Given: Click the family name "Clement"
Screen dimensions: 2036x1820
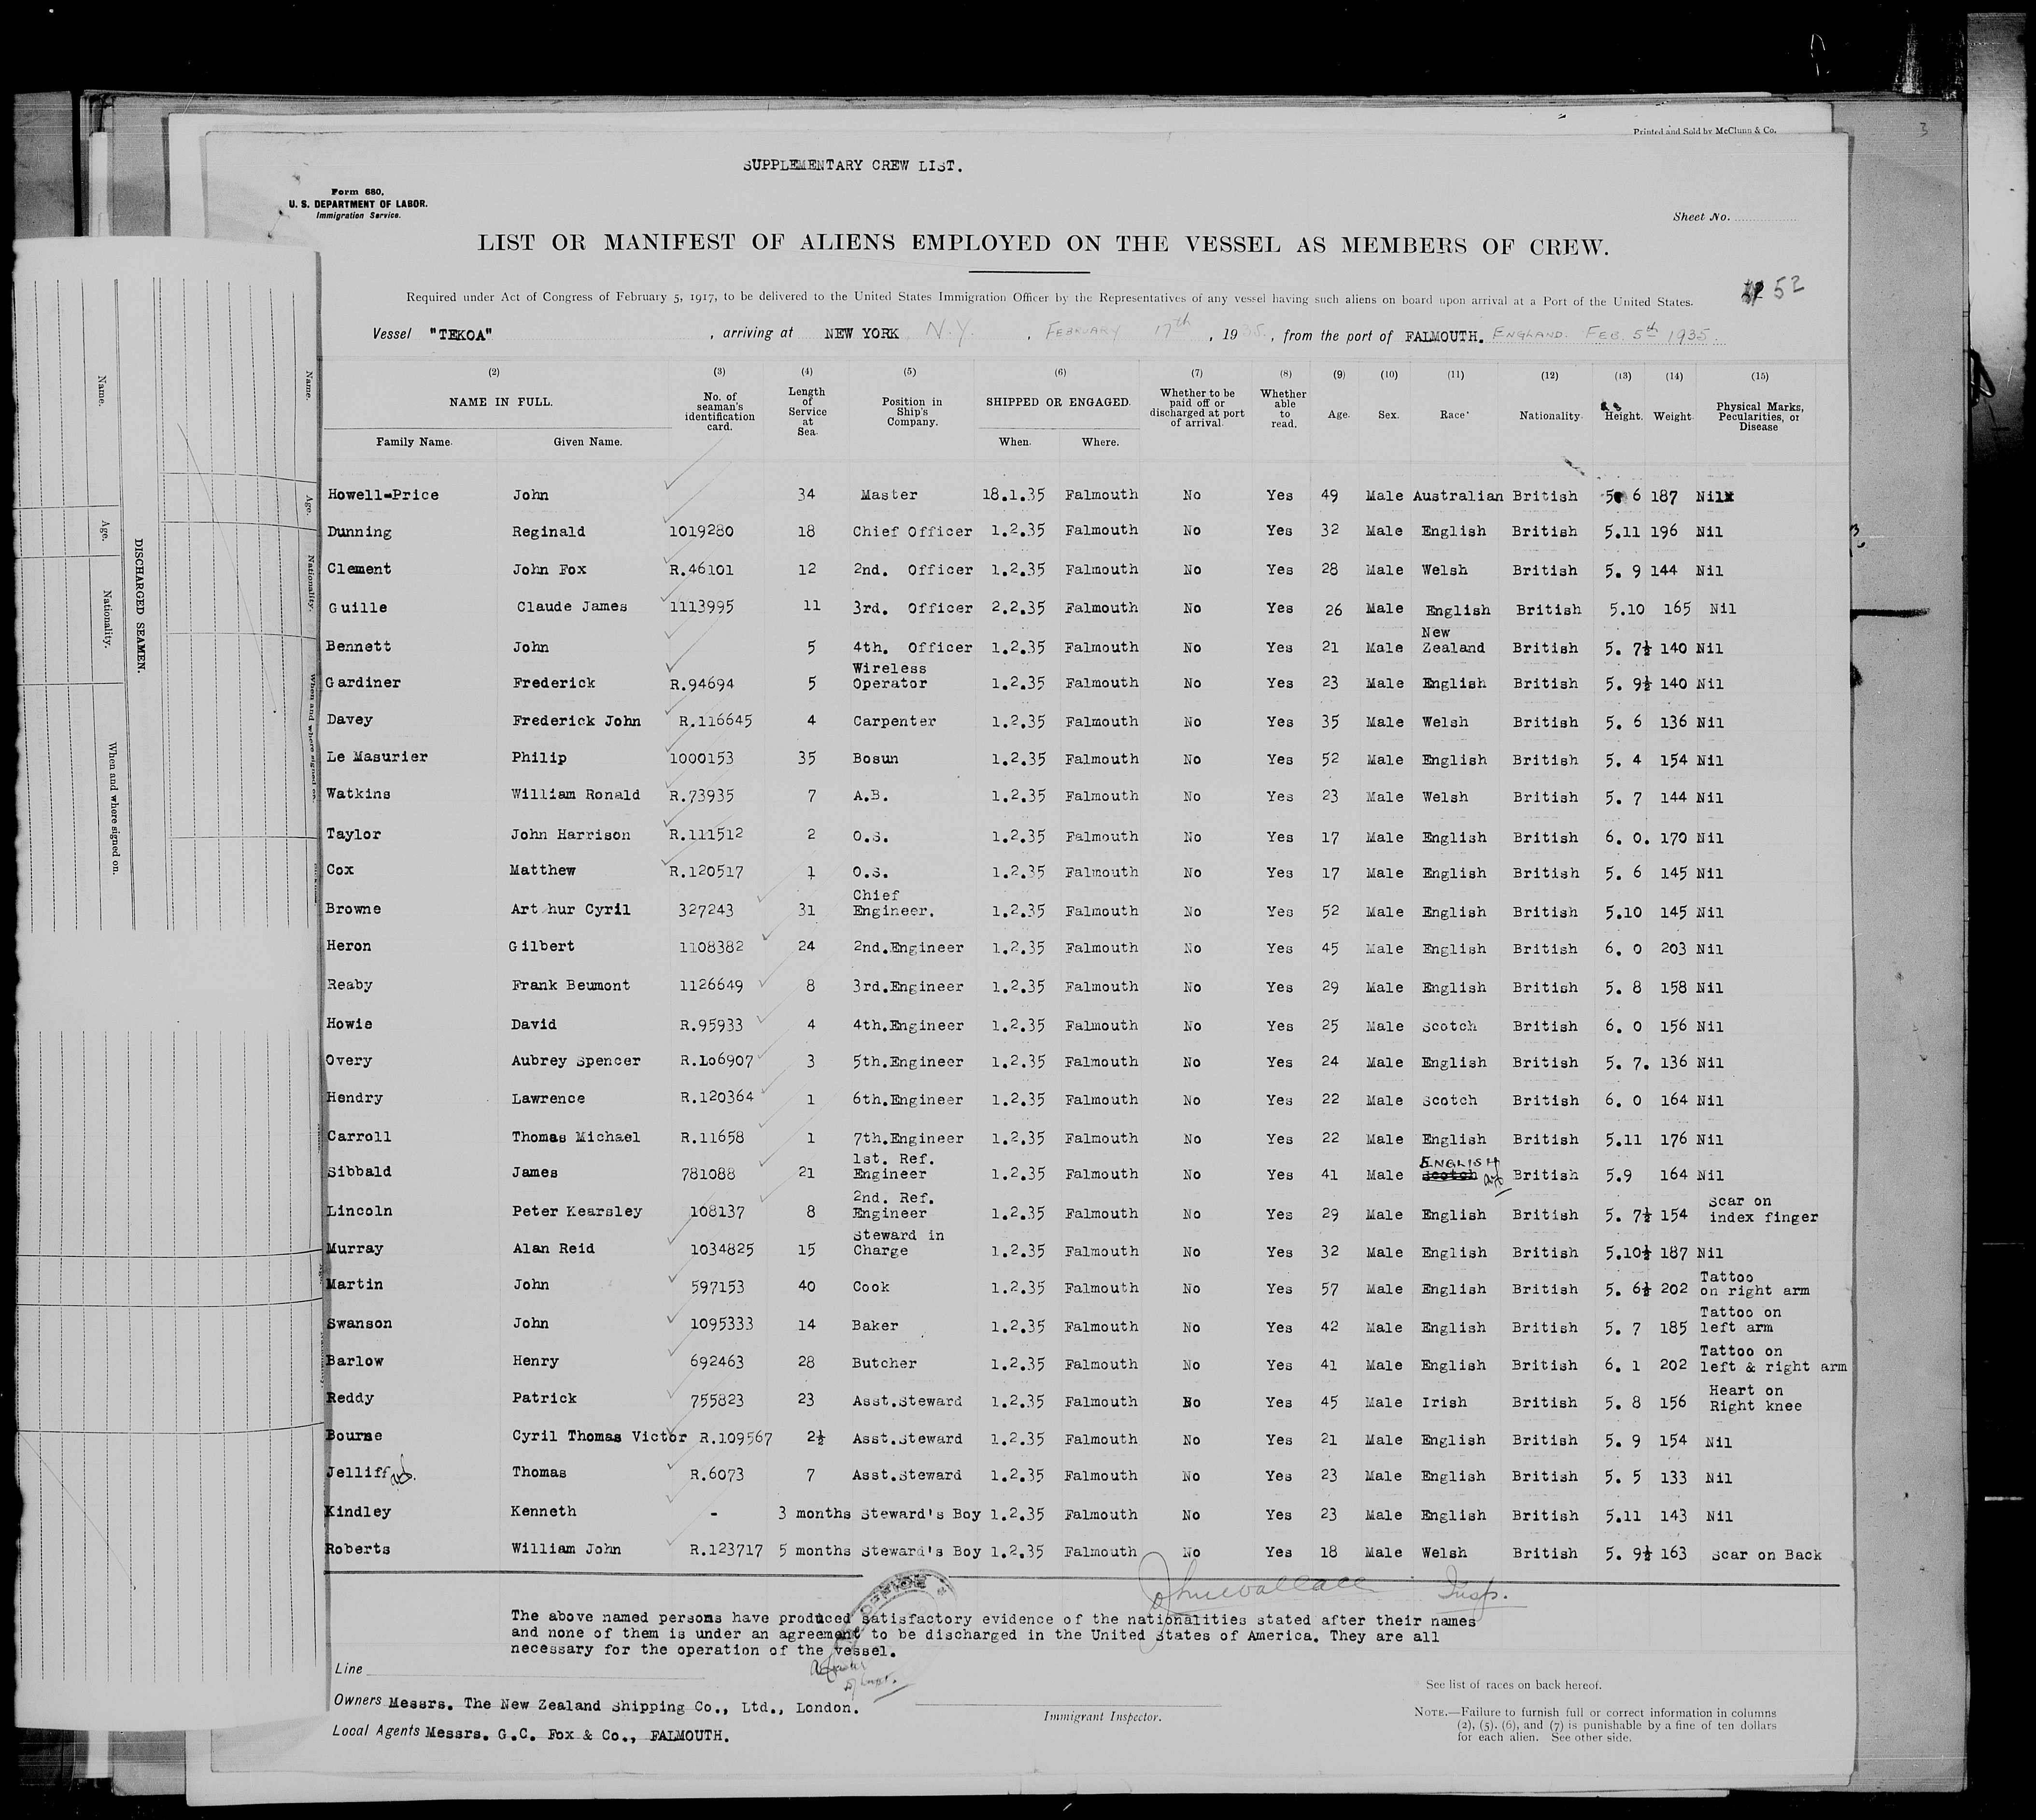Looking at the screenshot, I should coord(359,569).
